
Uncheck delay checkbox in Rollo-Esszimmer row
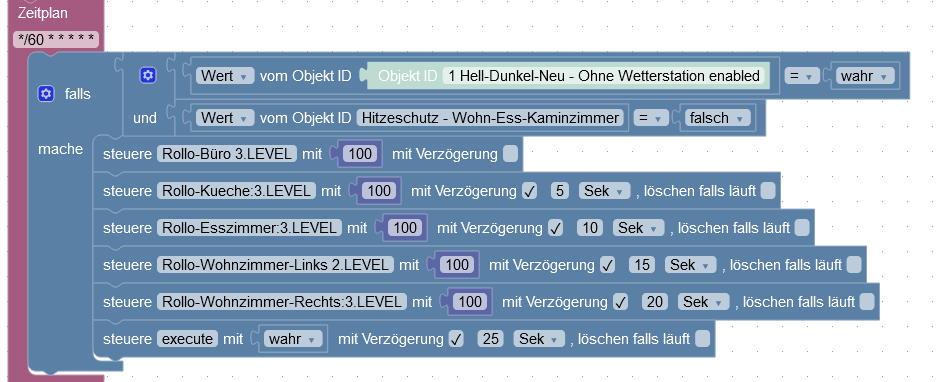click(556, 228)
